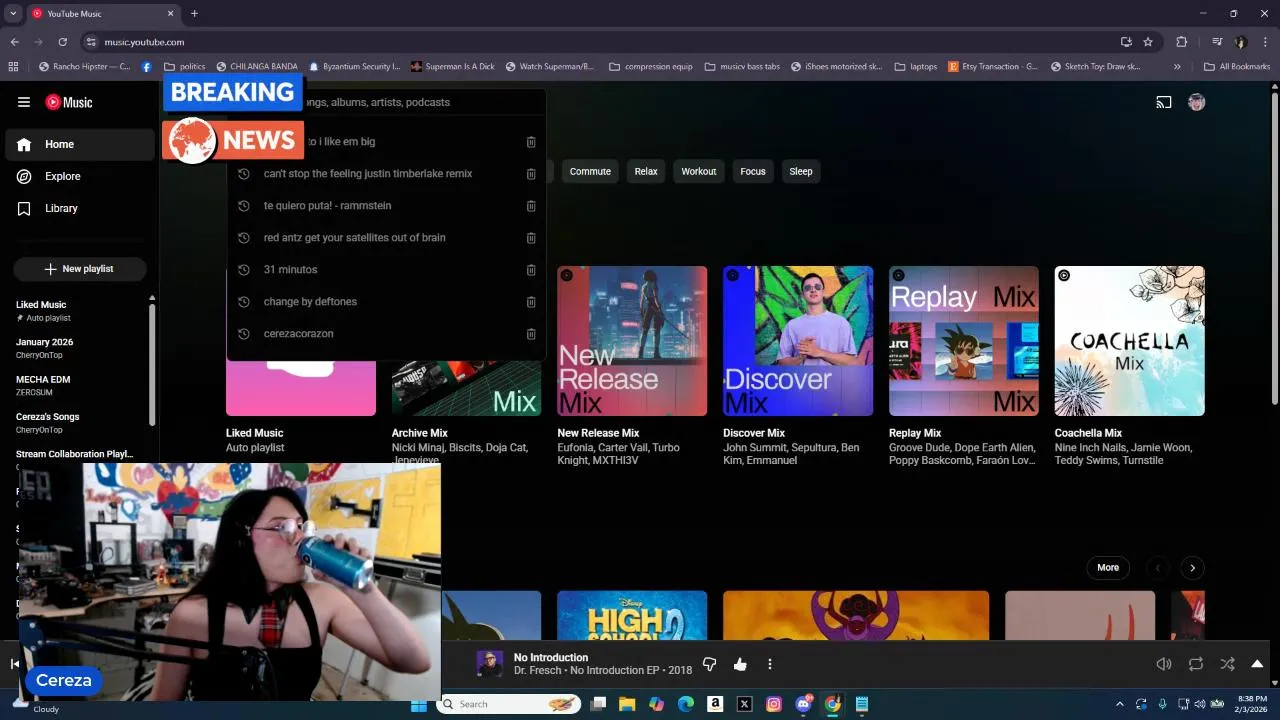Image resolution: width=1280 pixels, height=720 pixels.
Task: Open Instagram from the taskbar
Action: pos(773,704)
